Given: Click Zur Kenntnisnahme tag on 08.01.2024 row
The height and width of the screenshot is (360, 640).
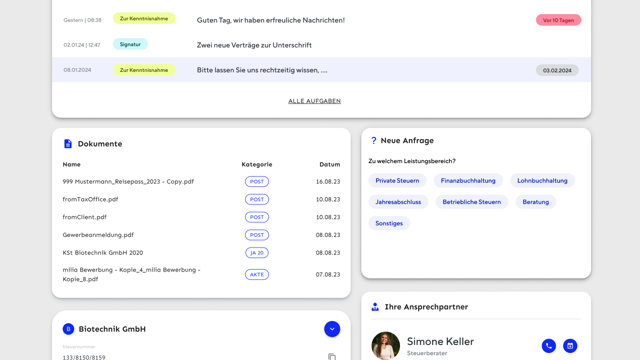Looking at the screenshot, I should (144, 70).
